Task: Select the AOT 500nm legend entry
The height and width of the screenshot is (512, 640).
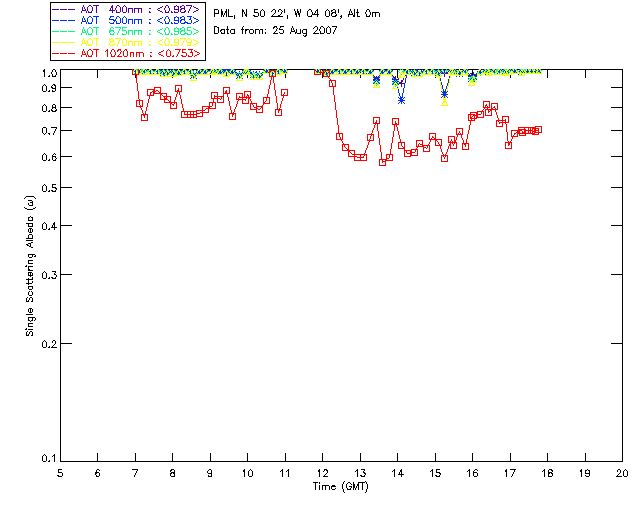Action: click(x=126, y=20)
